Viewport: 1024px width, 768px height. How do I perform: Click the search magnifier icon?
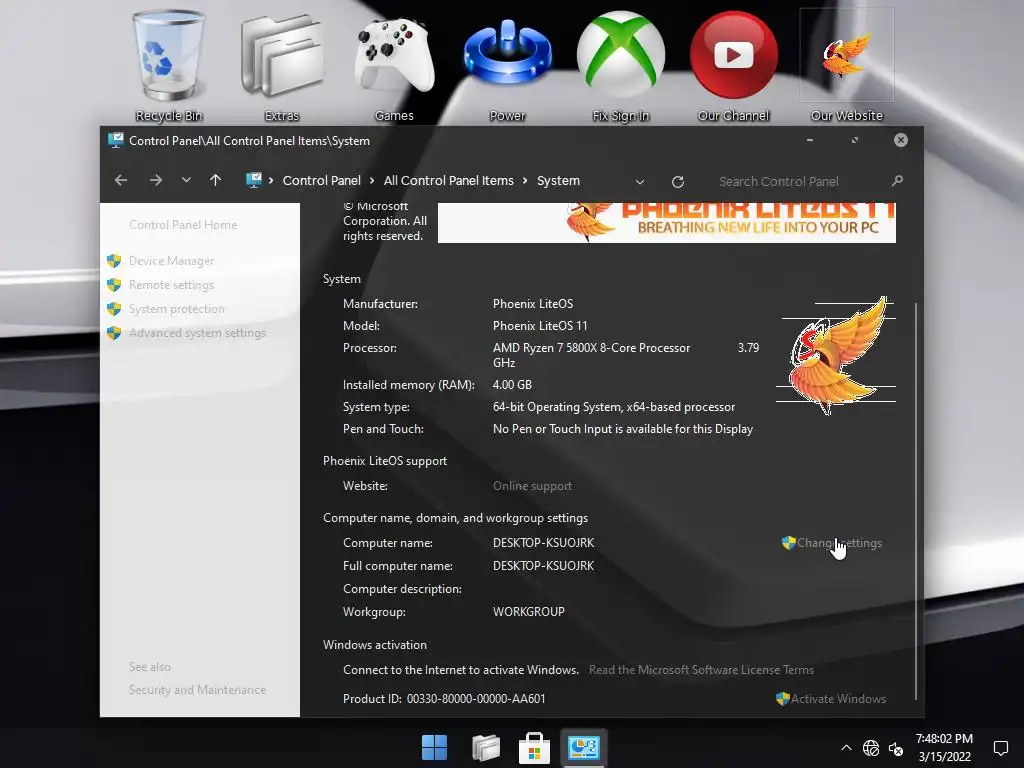pos(897,181)
